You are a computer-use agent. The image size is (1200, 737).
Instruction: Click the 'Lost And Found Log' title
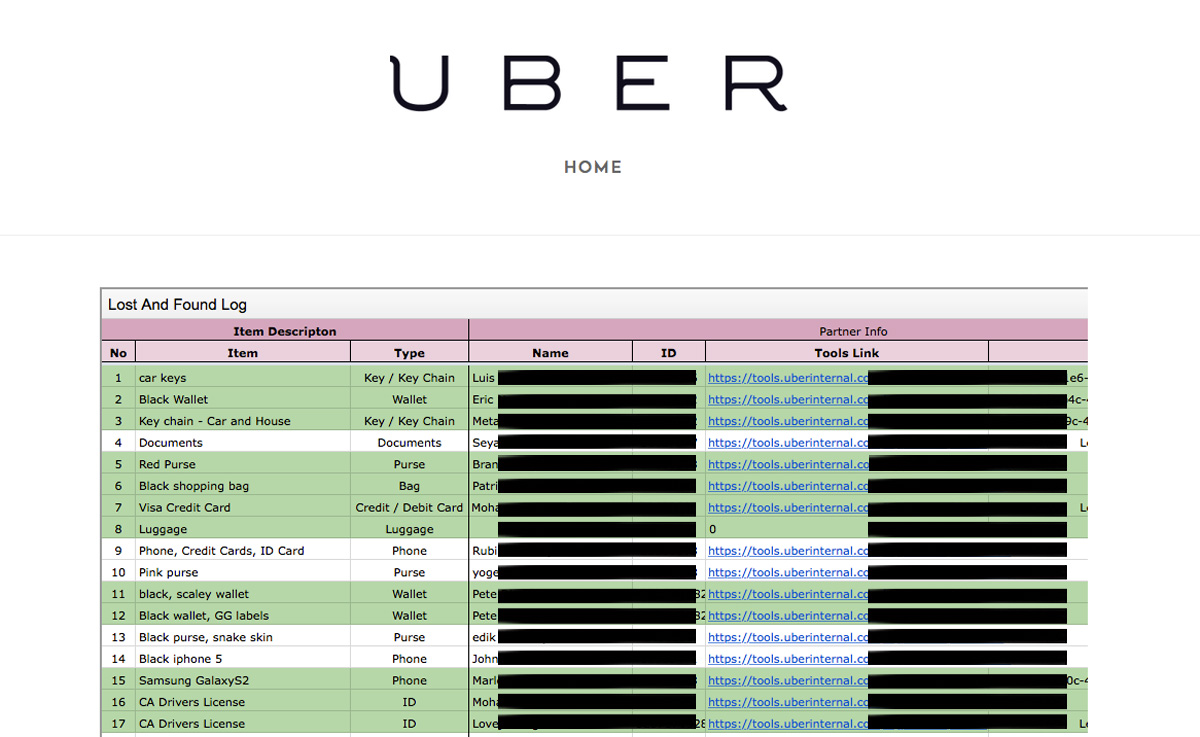[177, 304]
